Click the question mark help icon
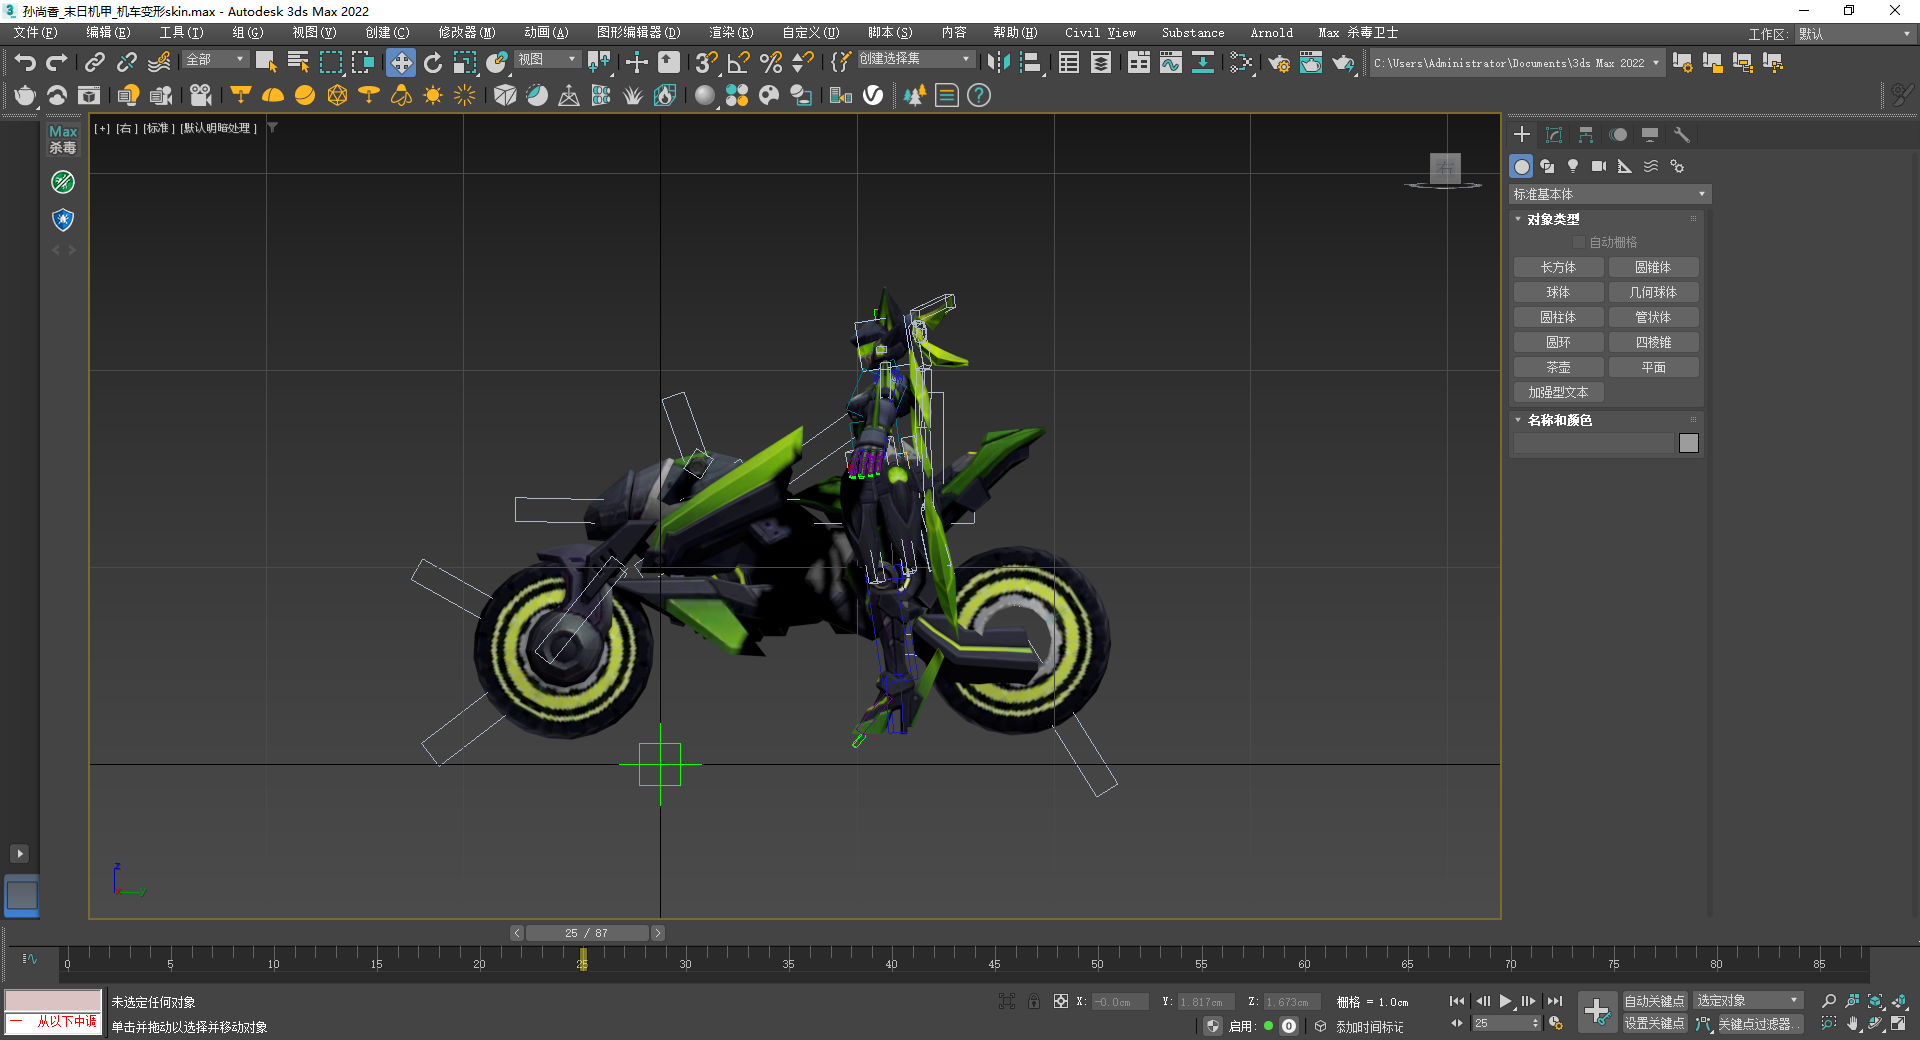 [x=979, y=95]
